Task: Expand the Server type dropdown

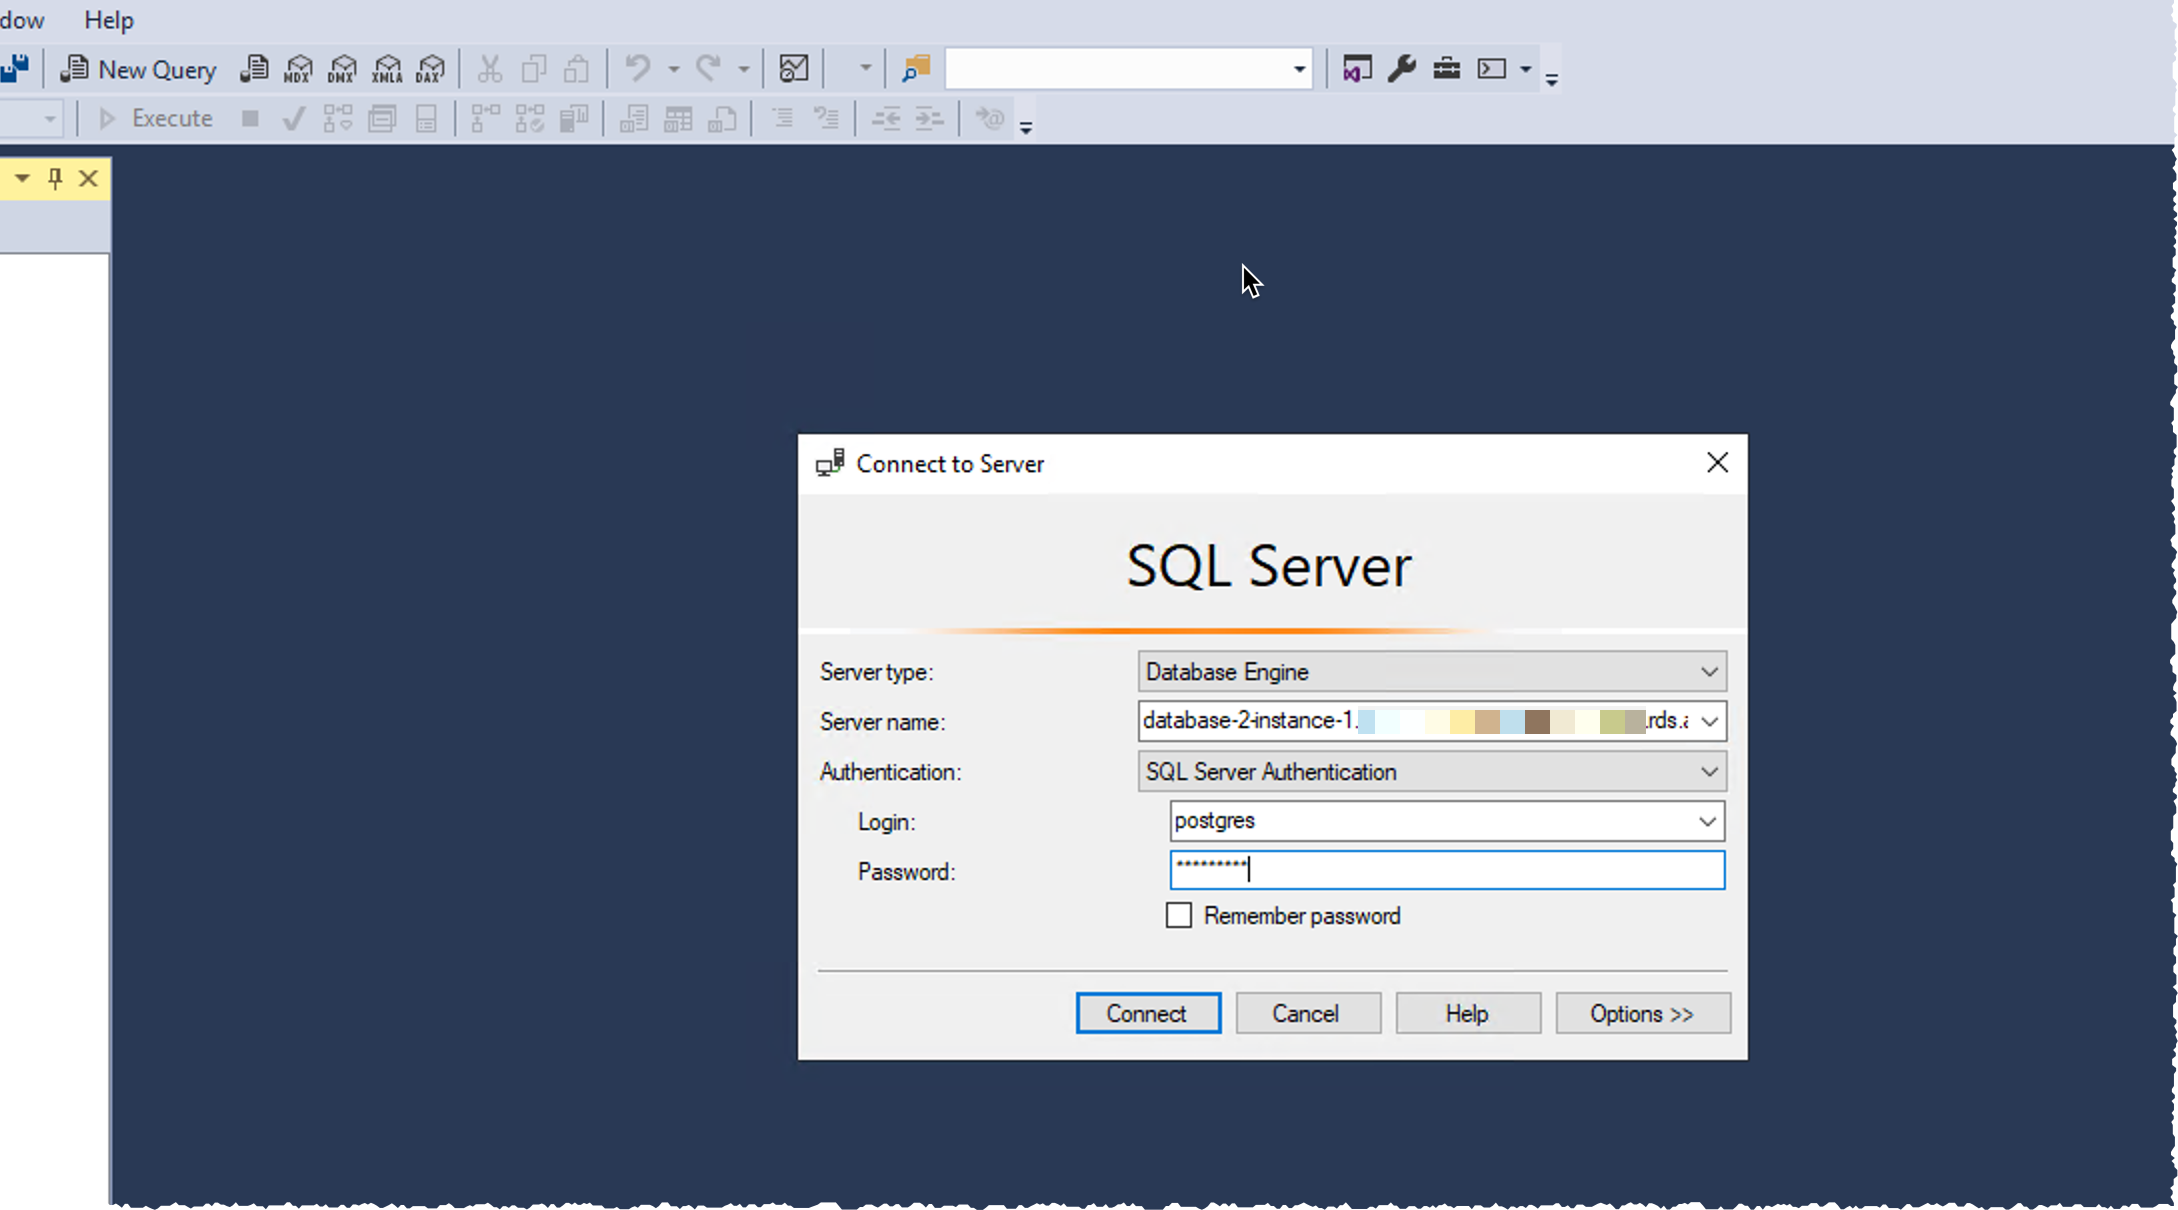Action: tap(1709, 672)
